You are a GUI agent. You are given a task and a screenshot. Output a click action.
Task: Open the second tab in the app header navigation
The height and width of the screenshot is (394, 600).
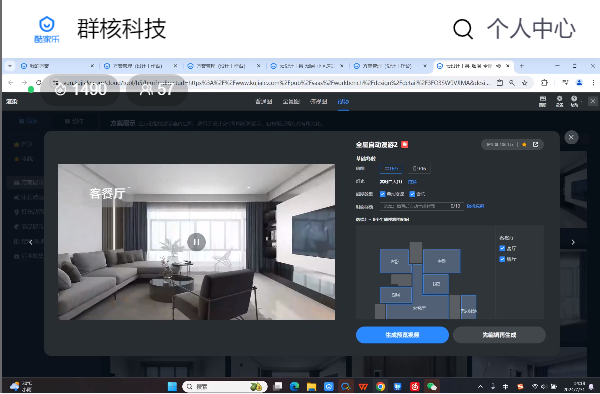click(291, 101)
